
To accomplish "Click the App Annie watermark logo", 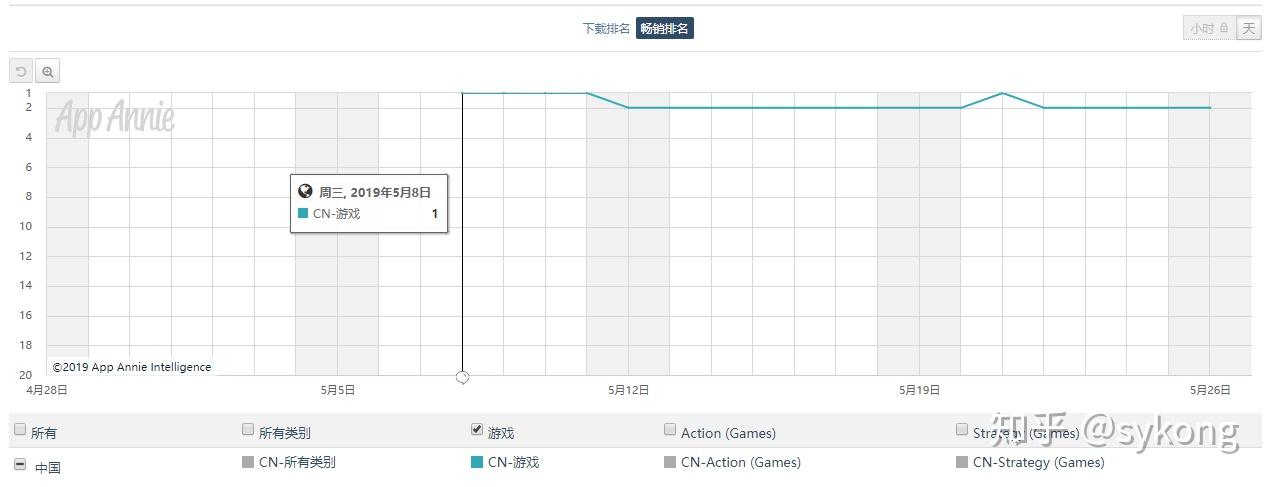I will pos(114,118).
